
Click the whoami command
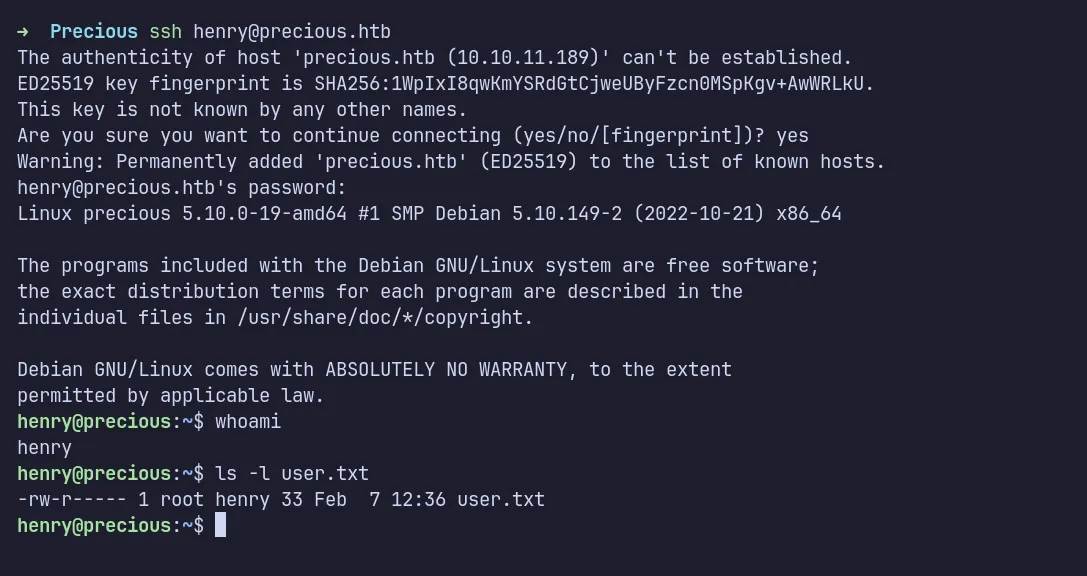tap(248, 422)
